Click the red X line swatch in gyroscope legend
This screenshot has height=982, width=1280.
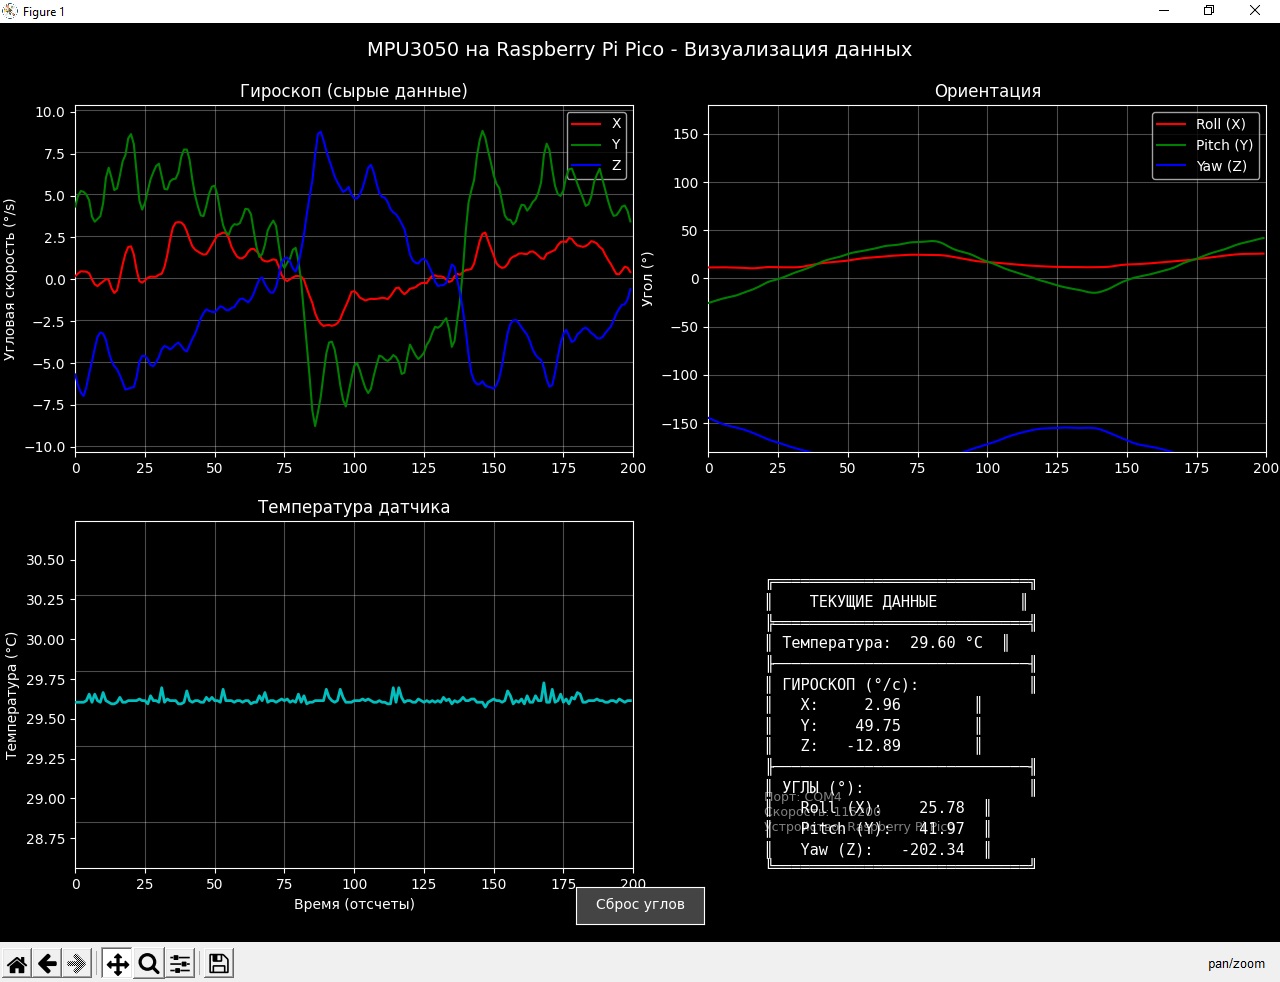[585, 123]
